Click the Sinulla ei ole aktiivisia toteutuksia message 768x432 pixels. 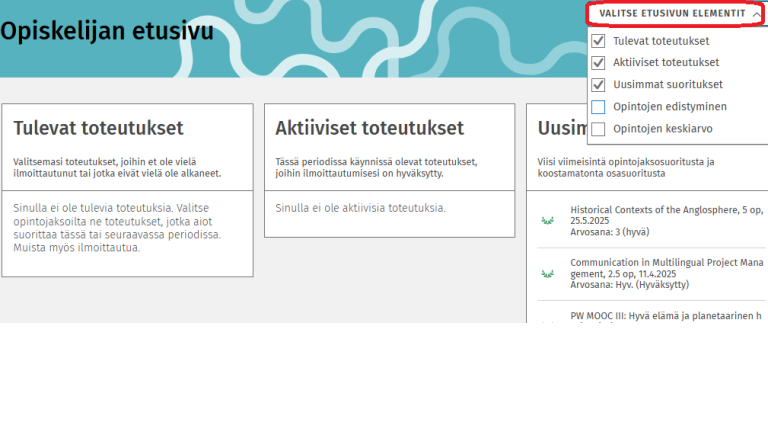pyautogui.click(x=360, y=208)
